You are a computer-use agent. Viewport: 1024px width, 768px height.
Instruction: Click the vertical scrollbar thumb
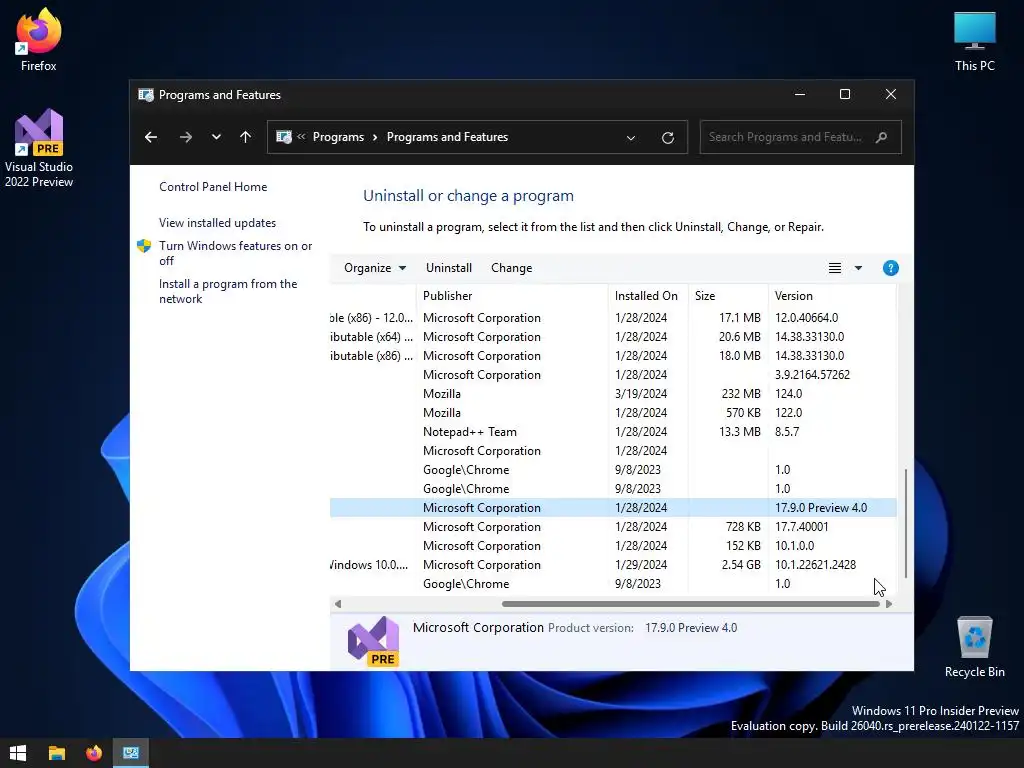[x=906, y=523]
